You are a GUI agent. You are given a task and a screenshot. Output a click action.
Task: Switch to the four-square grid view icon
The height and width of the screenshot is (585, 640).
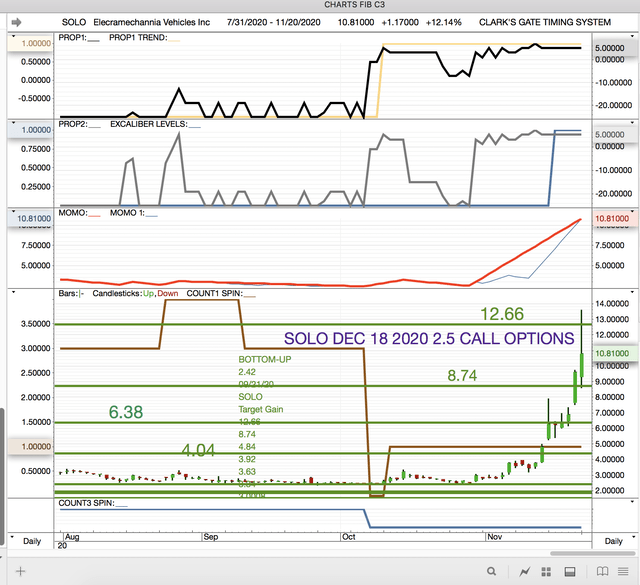[x=546, y=572]
